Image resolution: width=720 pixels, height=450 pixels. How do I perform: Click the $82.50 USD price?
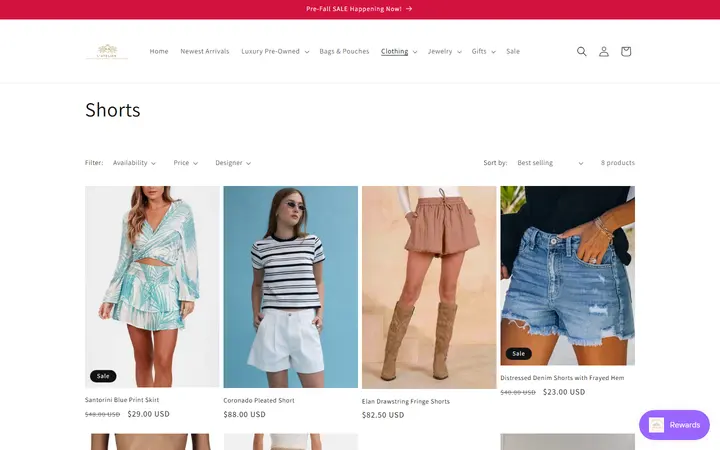383,415
